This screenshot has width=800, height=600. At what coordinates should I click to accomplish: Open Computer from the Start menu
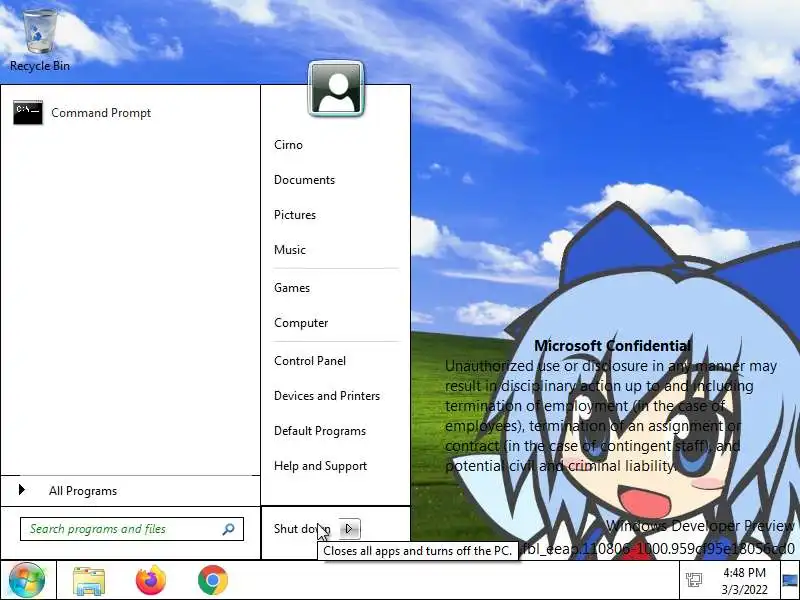coord(301,323)
